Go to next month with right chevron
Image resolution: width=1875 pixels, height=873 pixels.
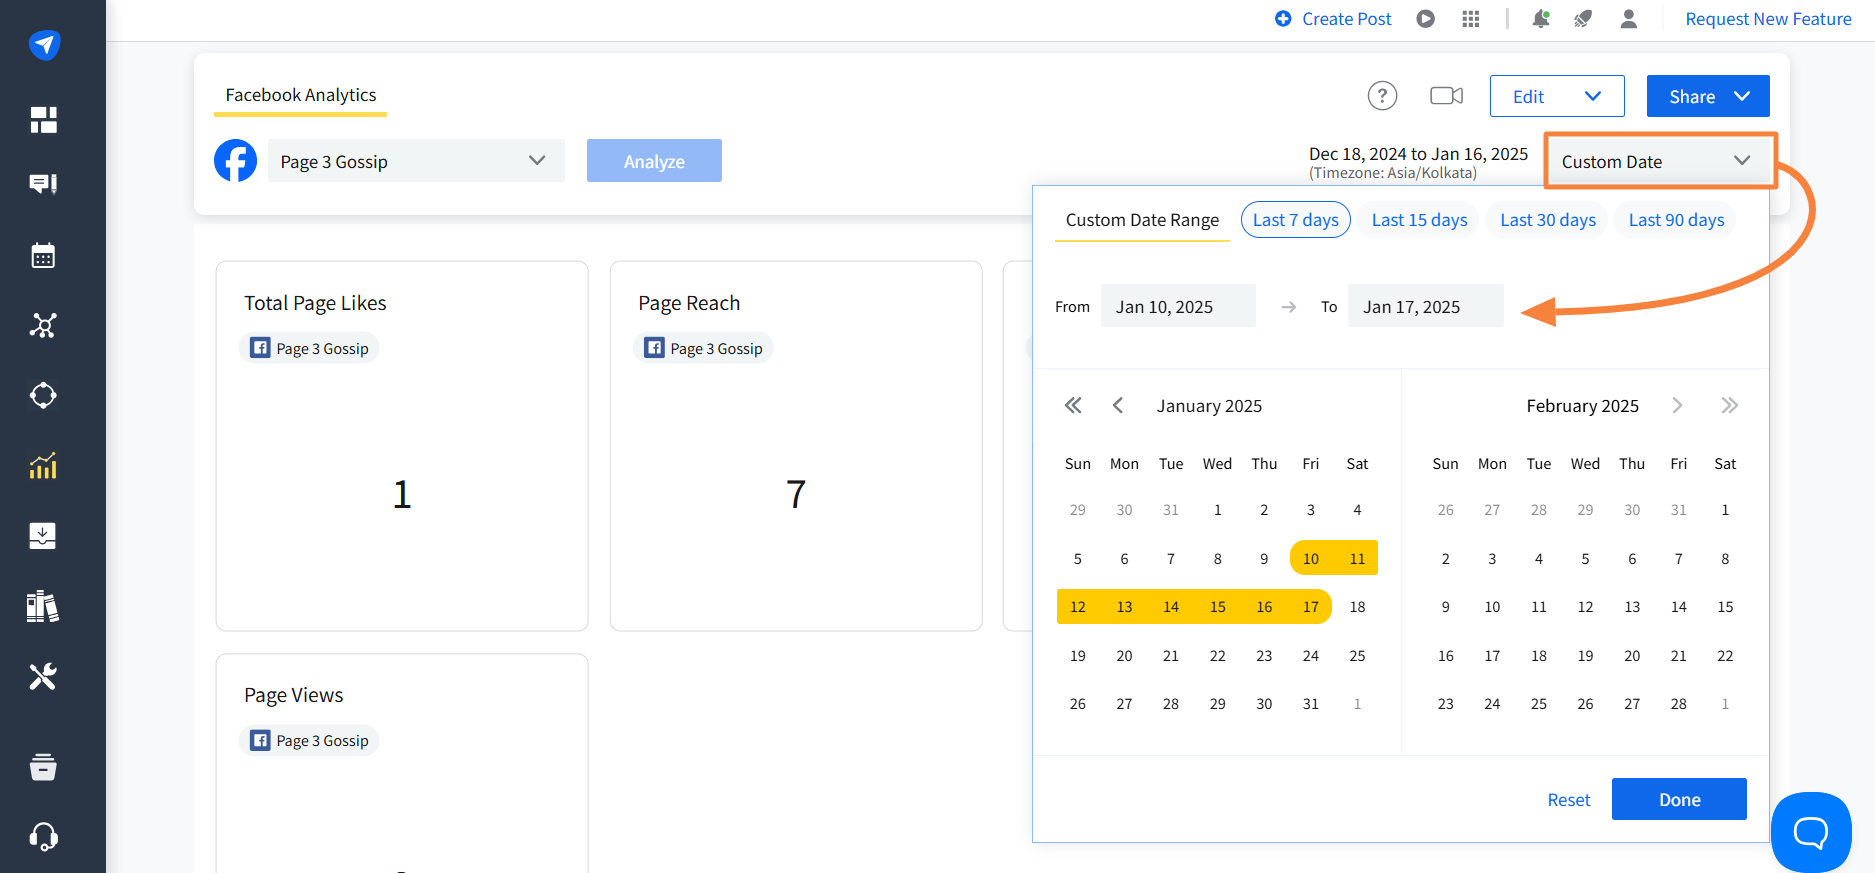click(x=1677, y=406)
